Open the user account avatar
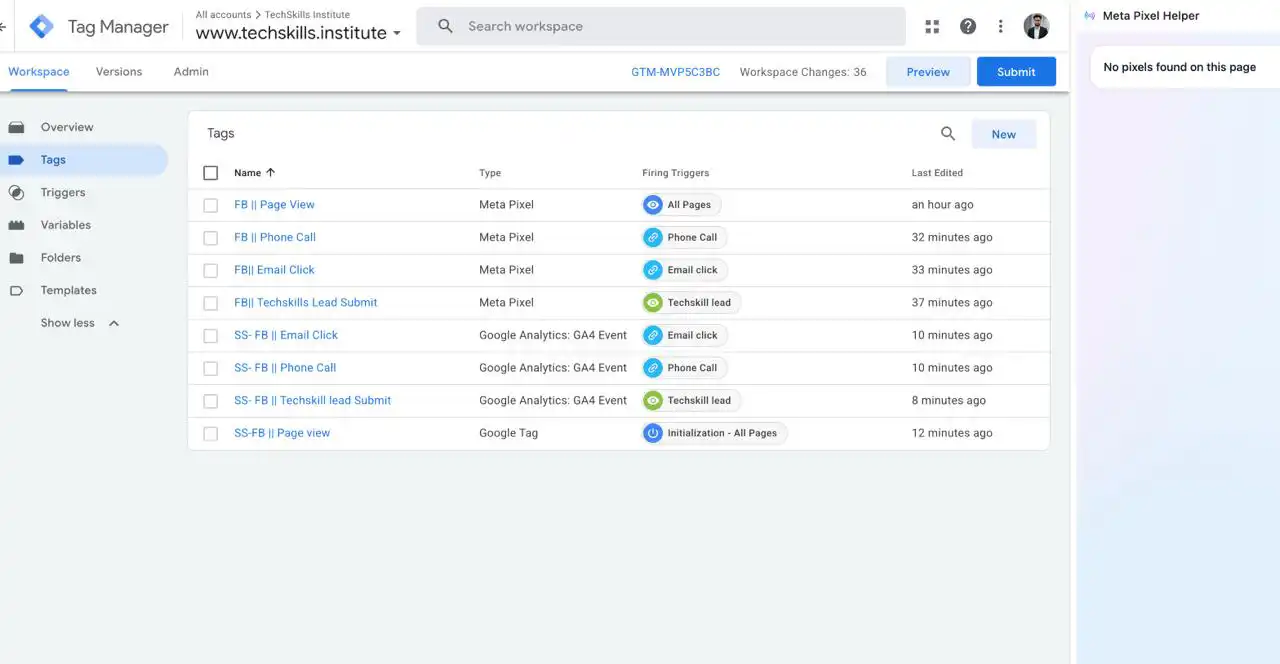The height and width of the screenshot is (664, 1280). tap(1036, 27)
